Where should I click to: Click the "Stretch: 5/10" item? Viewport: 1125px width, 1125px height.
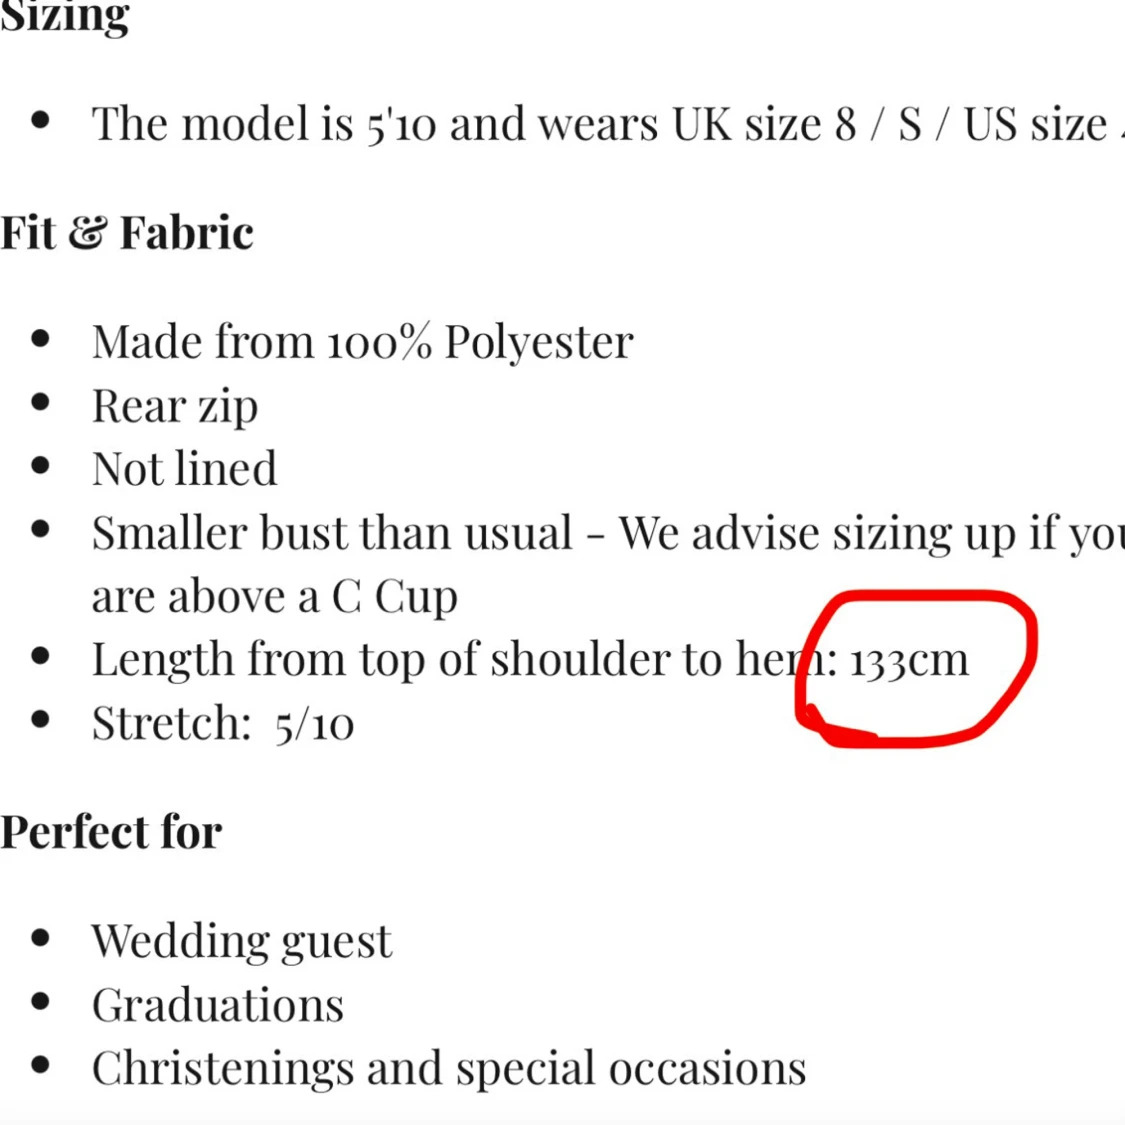[222, 723]
